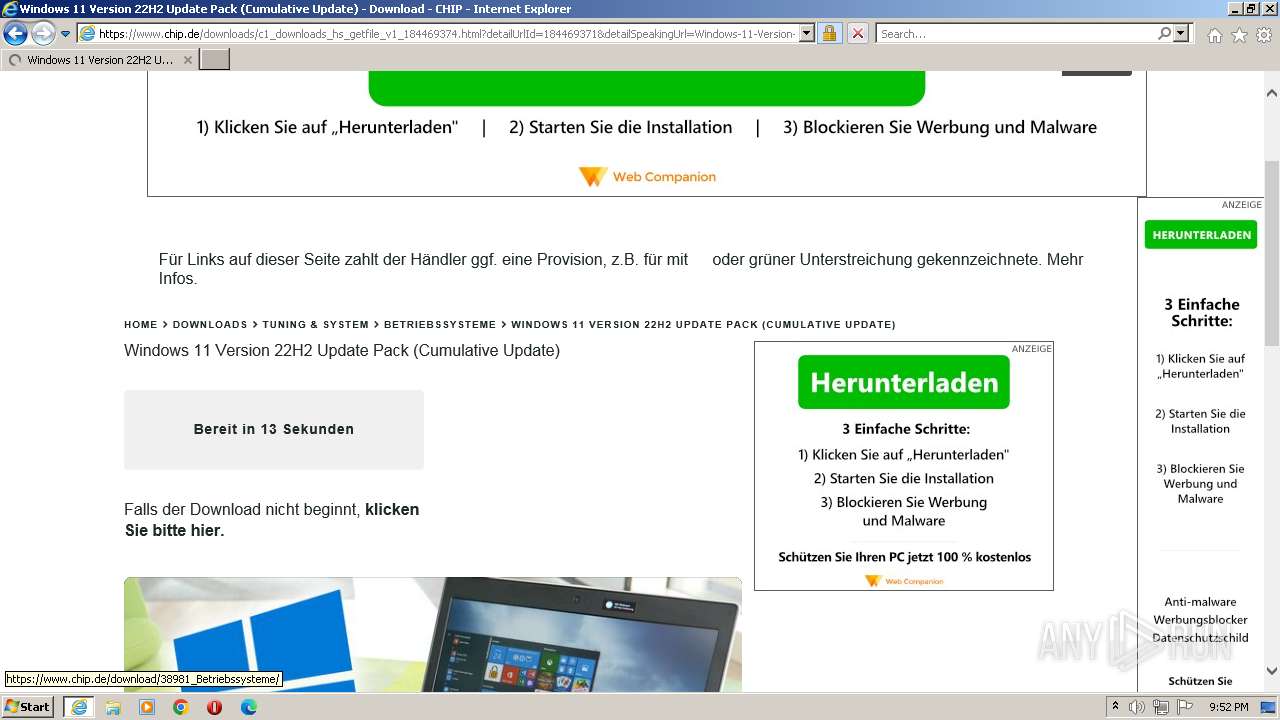
Task: Click 'Schützen Sie Ihren PC jetzt 100 % kostenlos' text
Action: tap(905, 557)
